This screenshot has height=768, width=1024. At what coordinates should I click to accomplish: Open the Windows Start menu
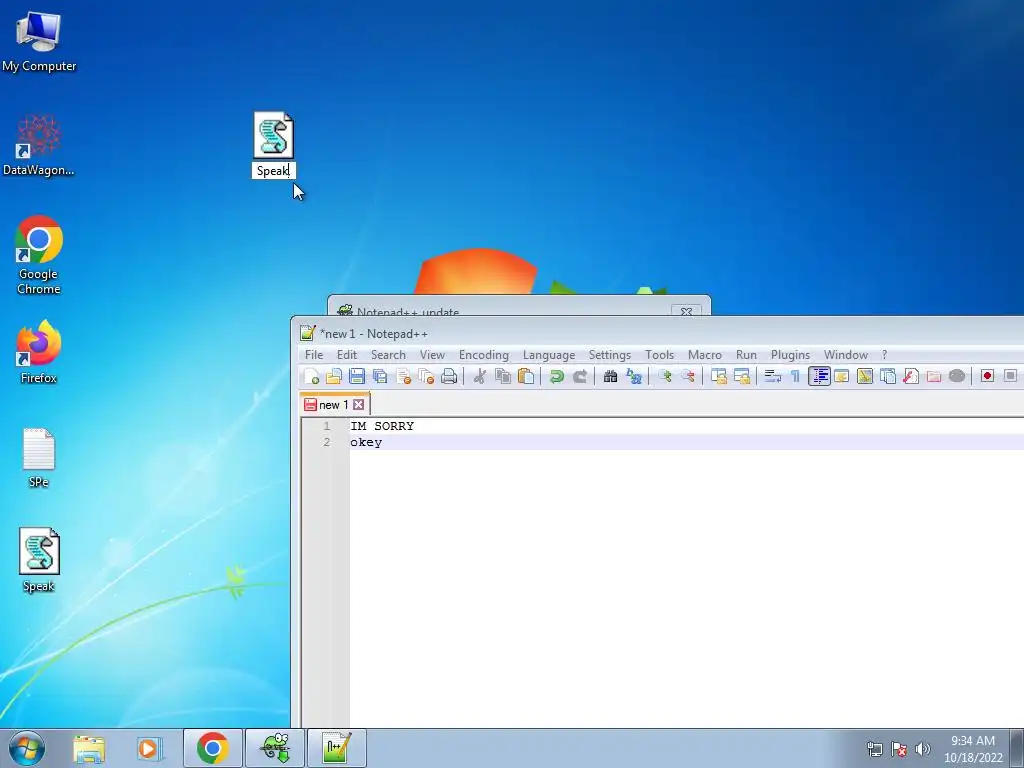pos(26,748)
